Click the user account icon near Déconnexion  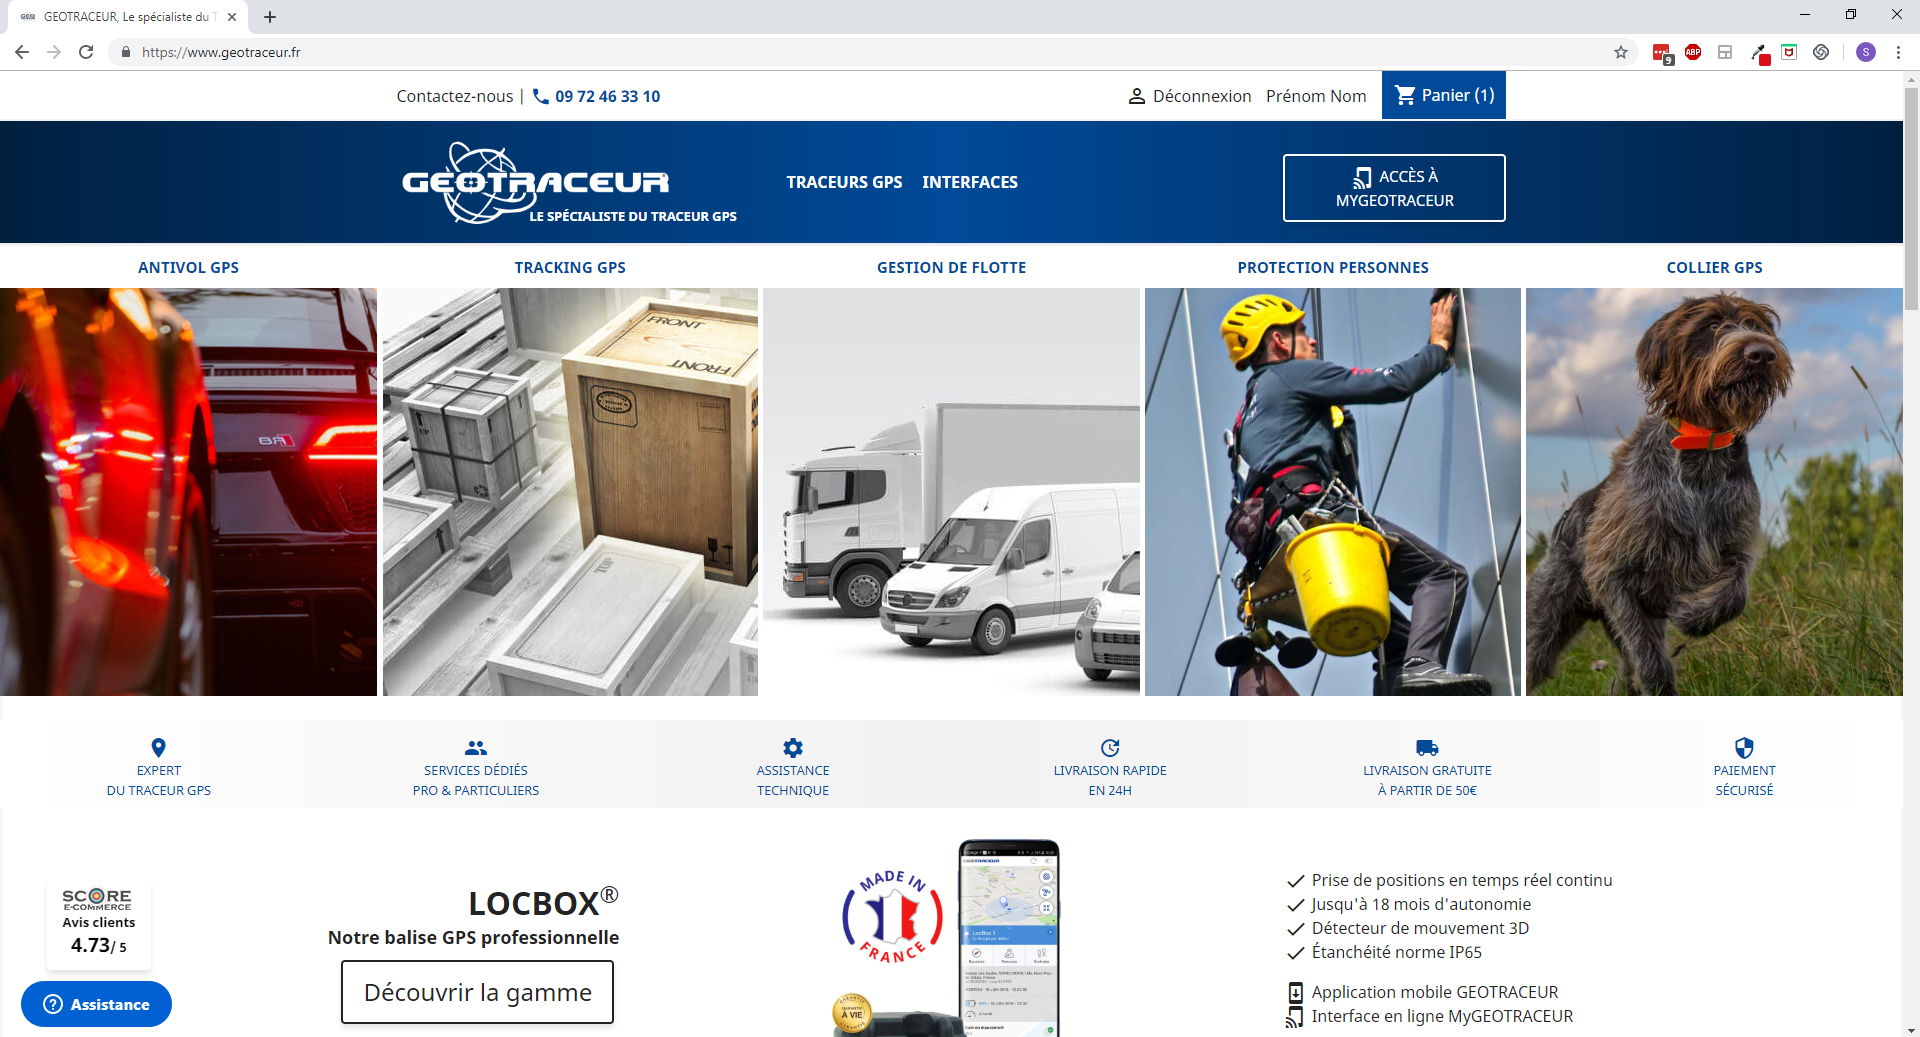coord(1136,96)
